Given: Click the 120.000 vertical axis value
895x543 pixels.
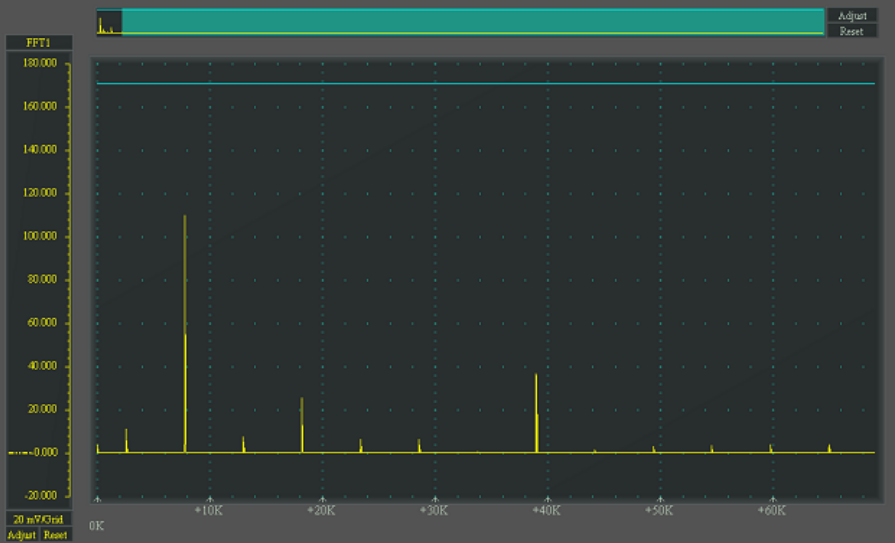Looking at the screenshot, I should pos(40,193).
